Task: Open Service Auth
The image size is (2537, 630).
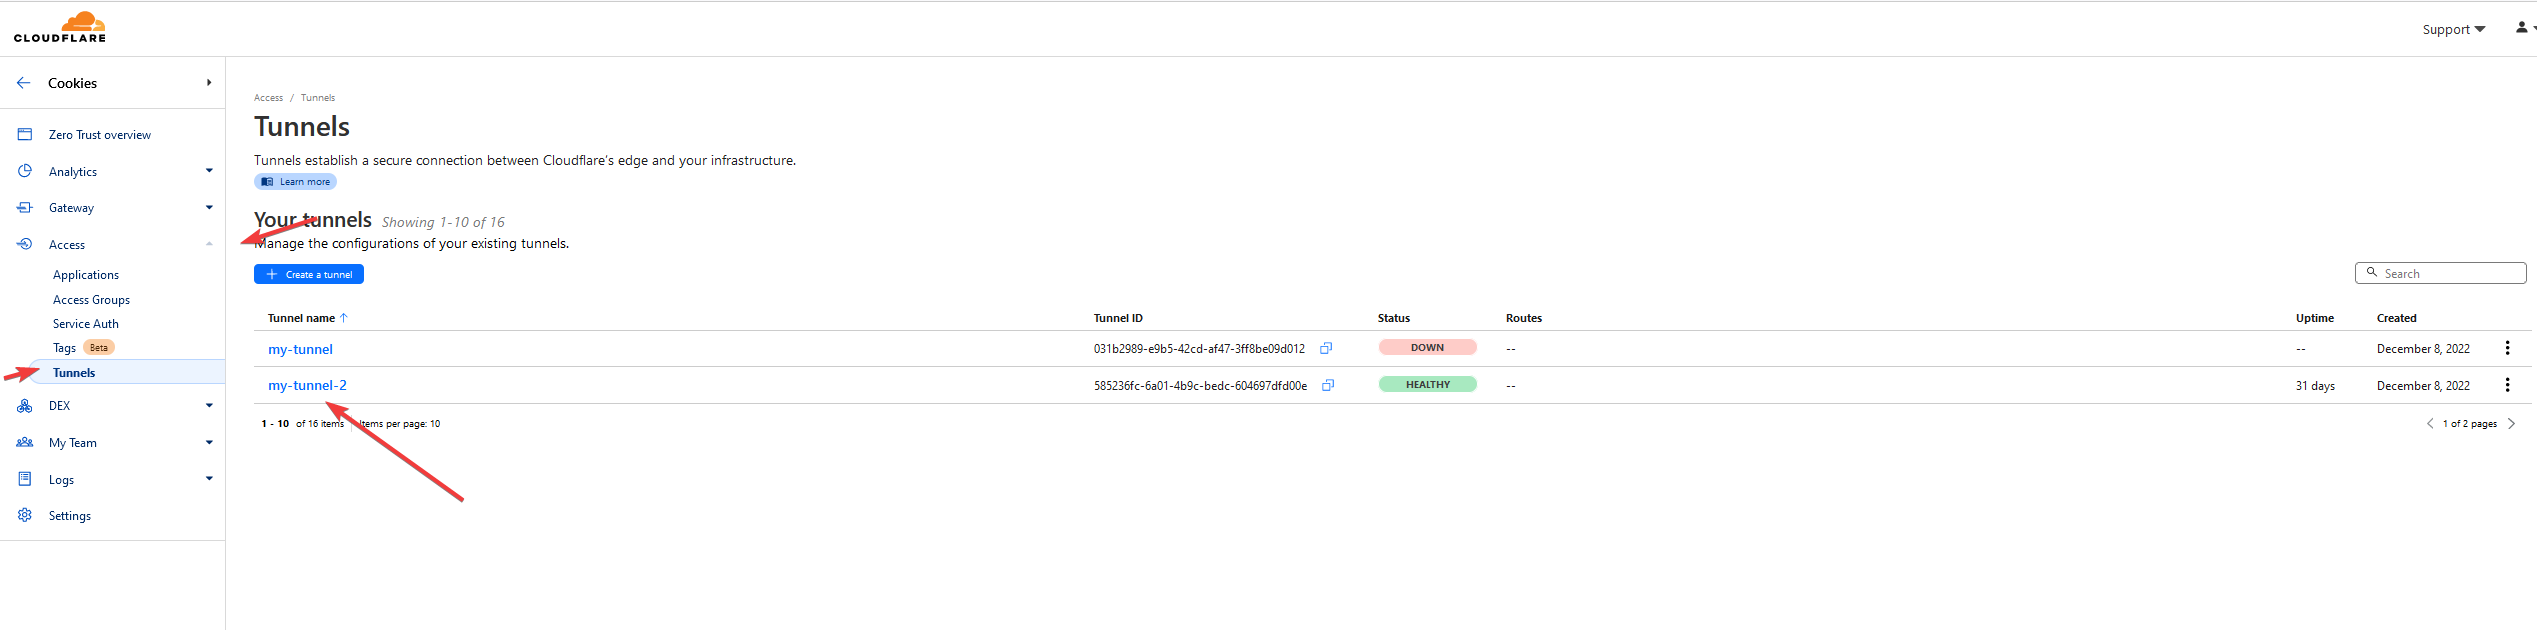Action: (86, 324)
